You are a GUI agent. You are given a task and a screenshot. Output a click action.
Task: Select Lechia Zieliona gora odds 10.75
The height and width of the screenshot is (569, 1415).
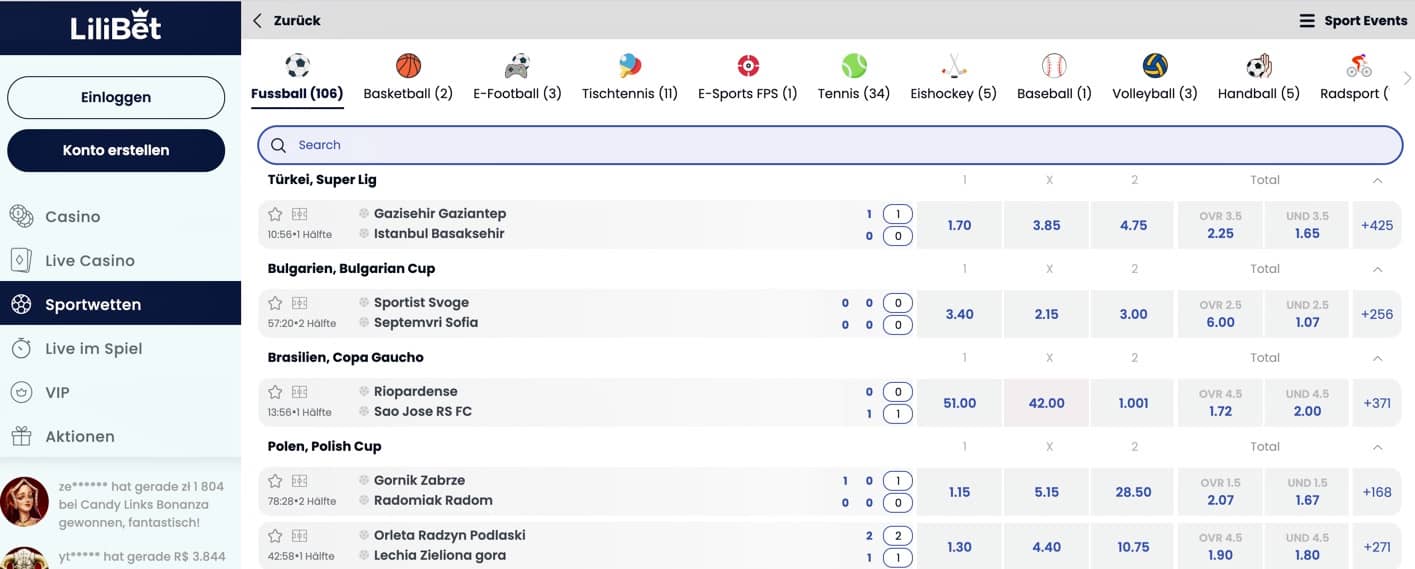[x=1133, y=547]
